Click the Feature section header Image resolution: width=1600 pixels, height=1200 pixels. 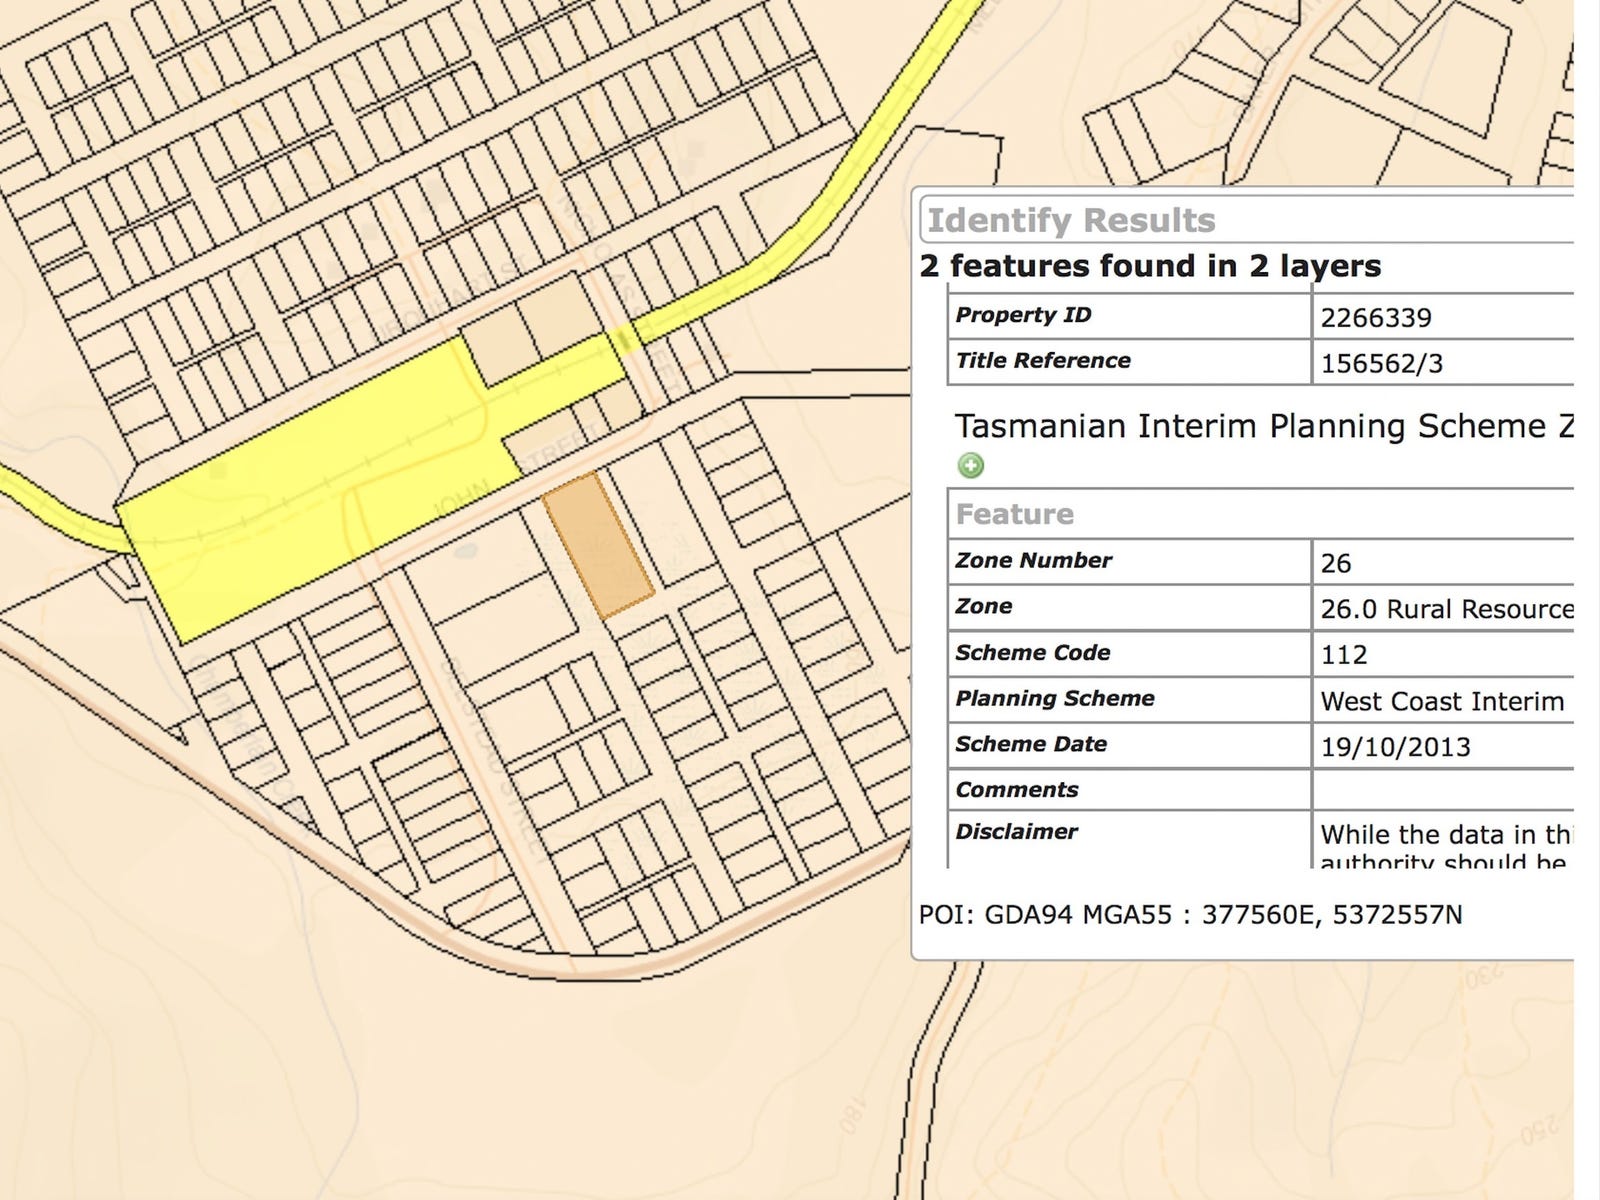1261,514
